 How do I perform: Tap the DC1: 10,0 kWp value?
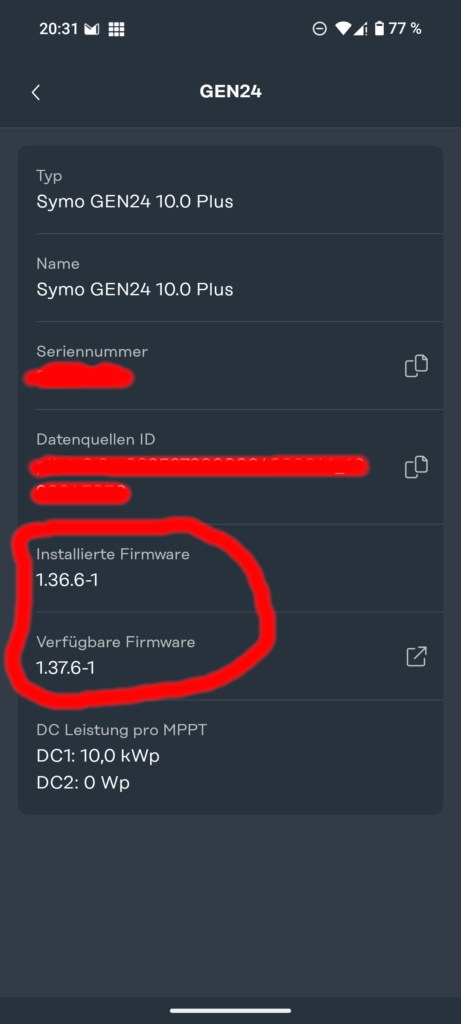point(98,756)
